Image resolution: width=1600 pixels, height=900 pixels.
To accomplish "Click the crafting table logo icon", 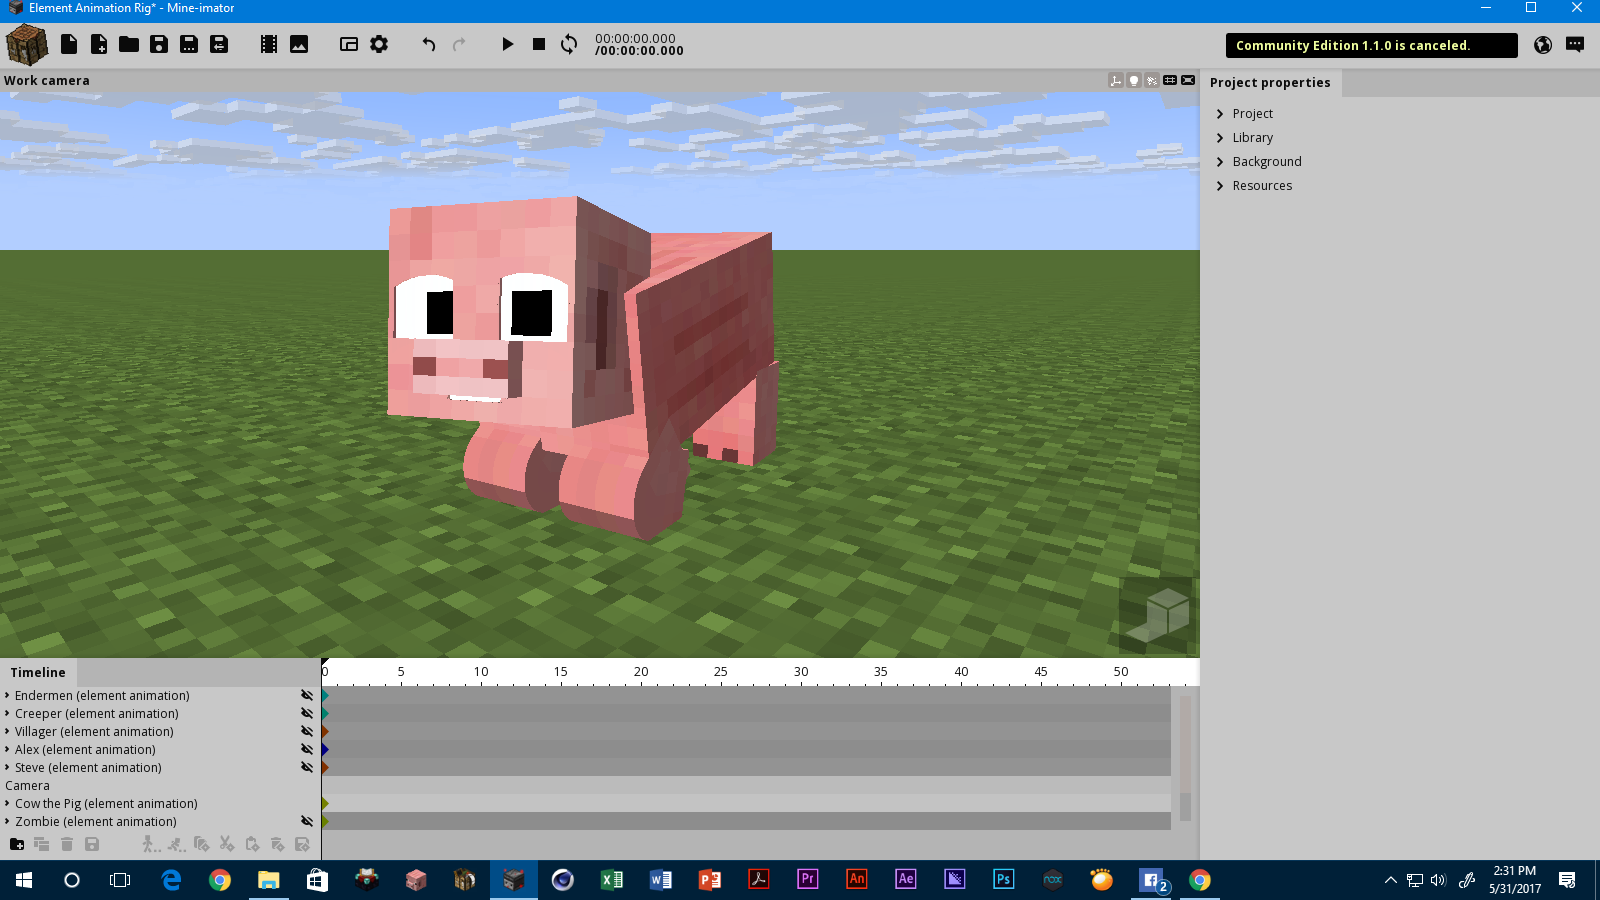I will [x=27, y=45].
